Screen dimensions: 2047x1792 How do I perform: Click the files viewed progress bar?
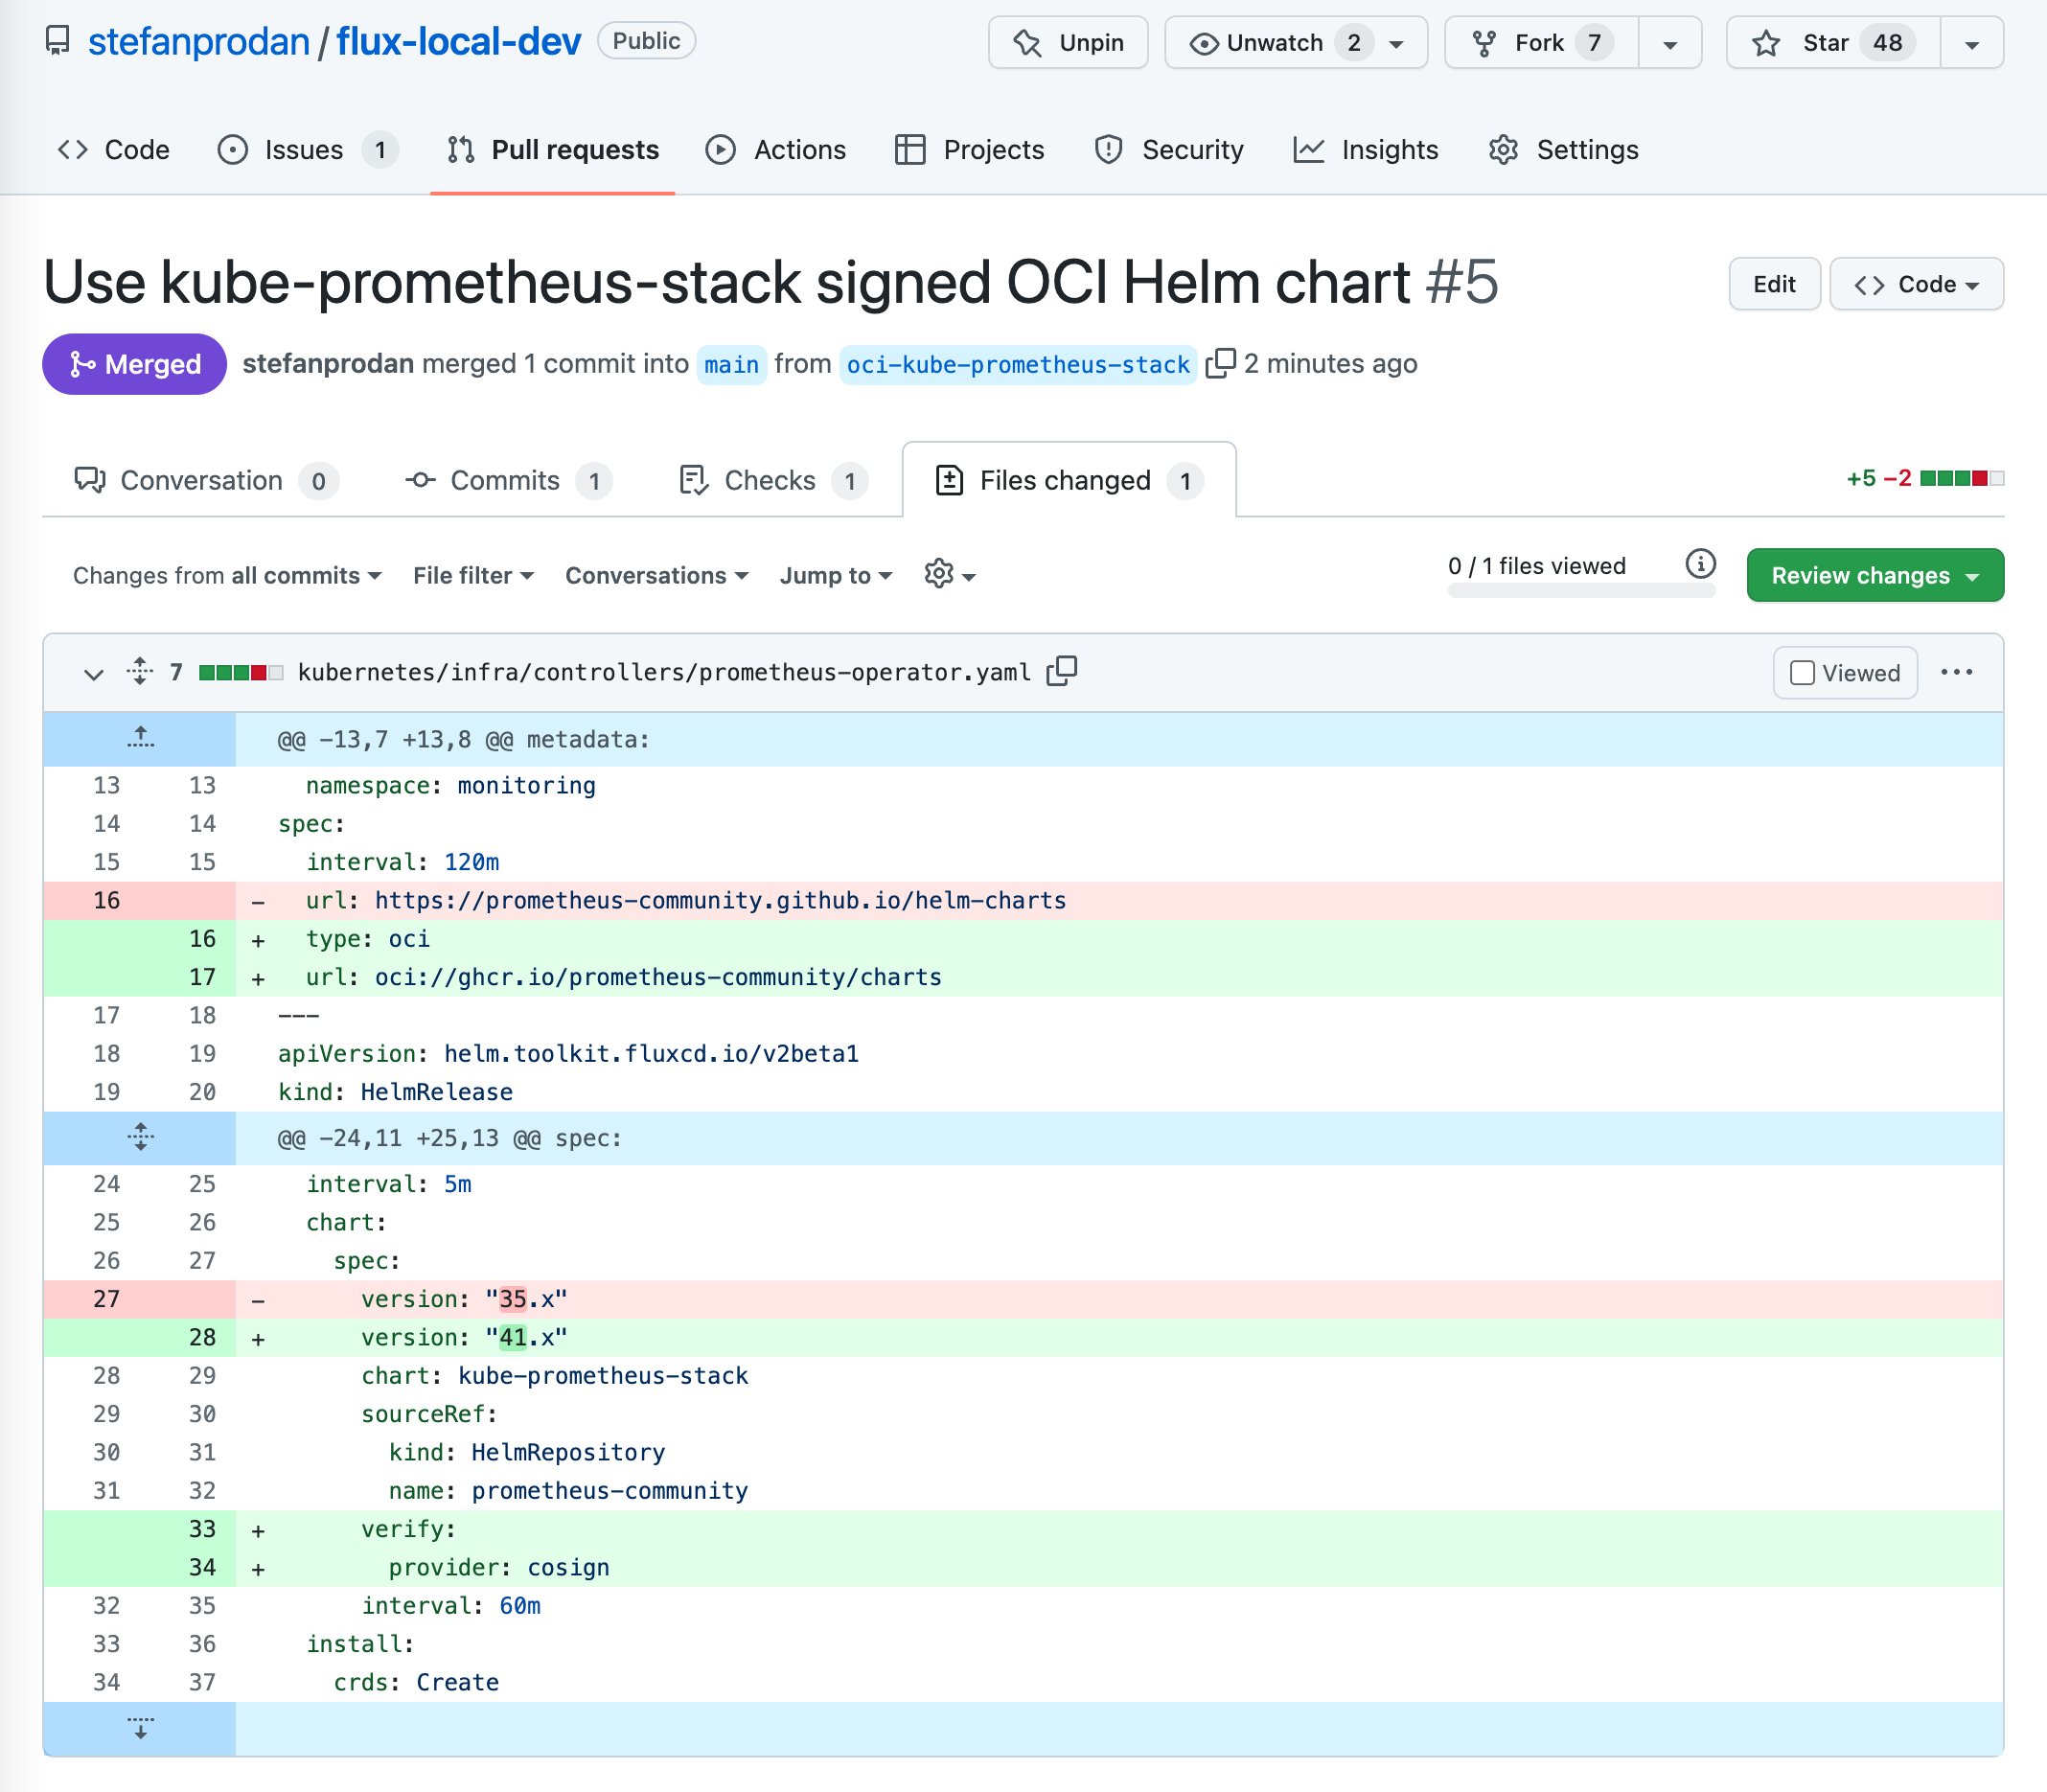click(x=1580, y=591)
